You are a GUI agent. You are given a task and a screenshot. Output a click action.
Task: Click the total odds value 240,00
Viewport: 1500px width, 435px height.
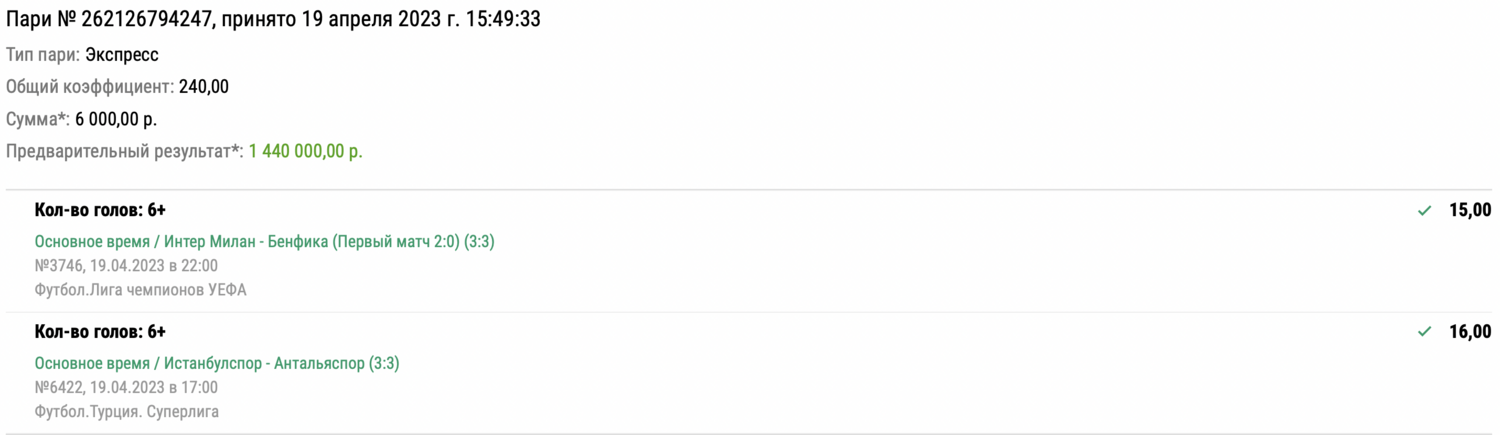(x=204, y=87)
